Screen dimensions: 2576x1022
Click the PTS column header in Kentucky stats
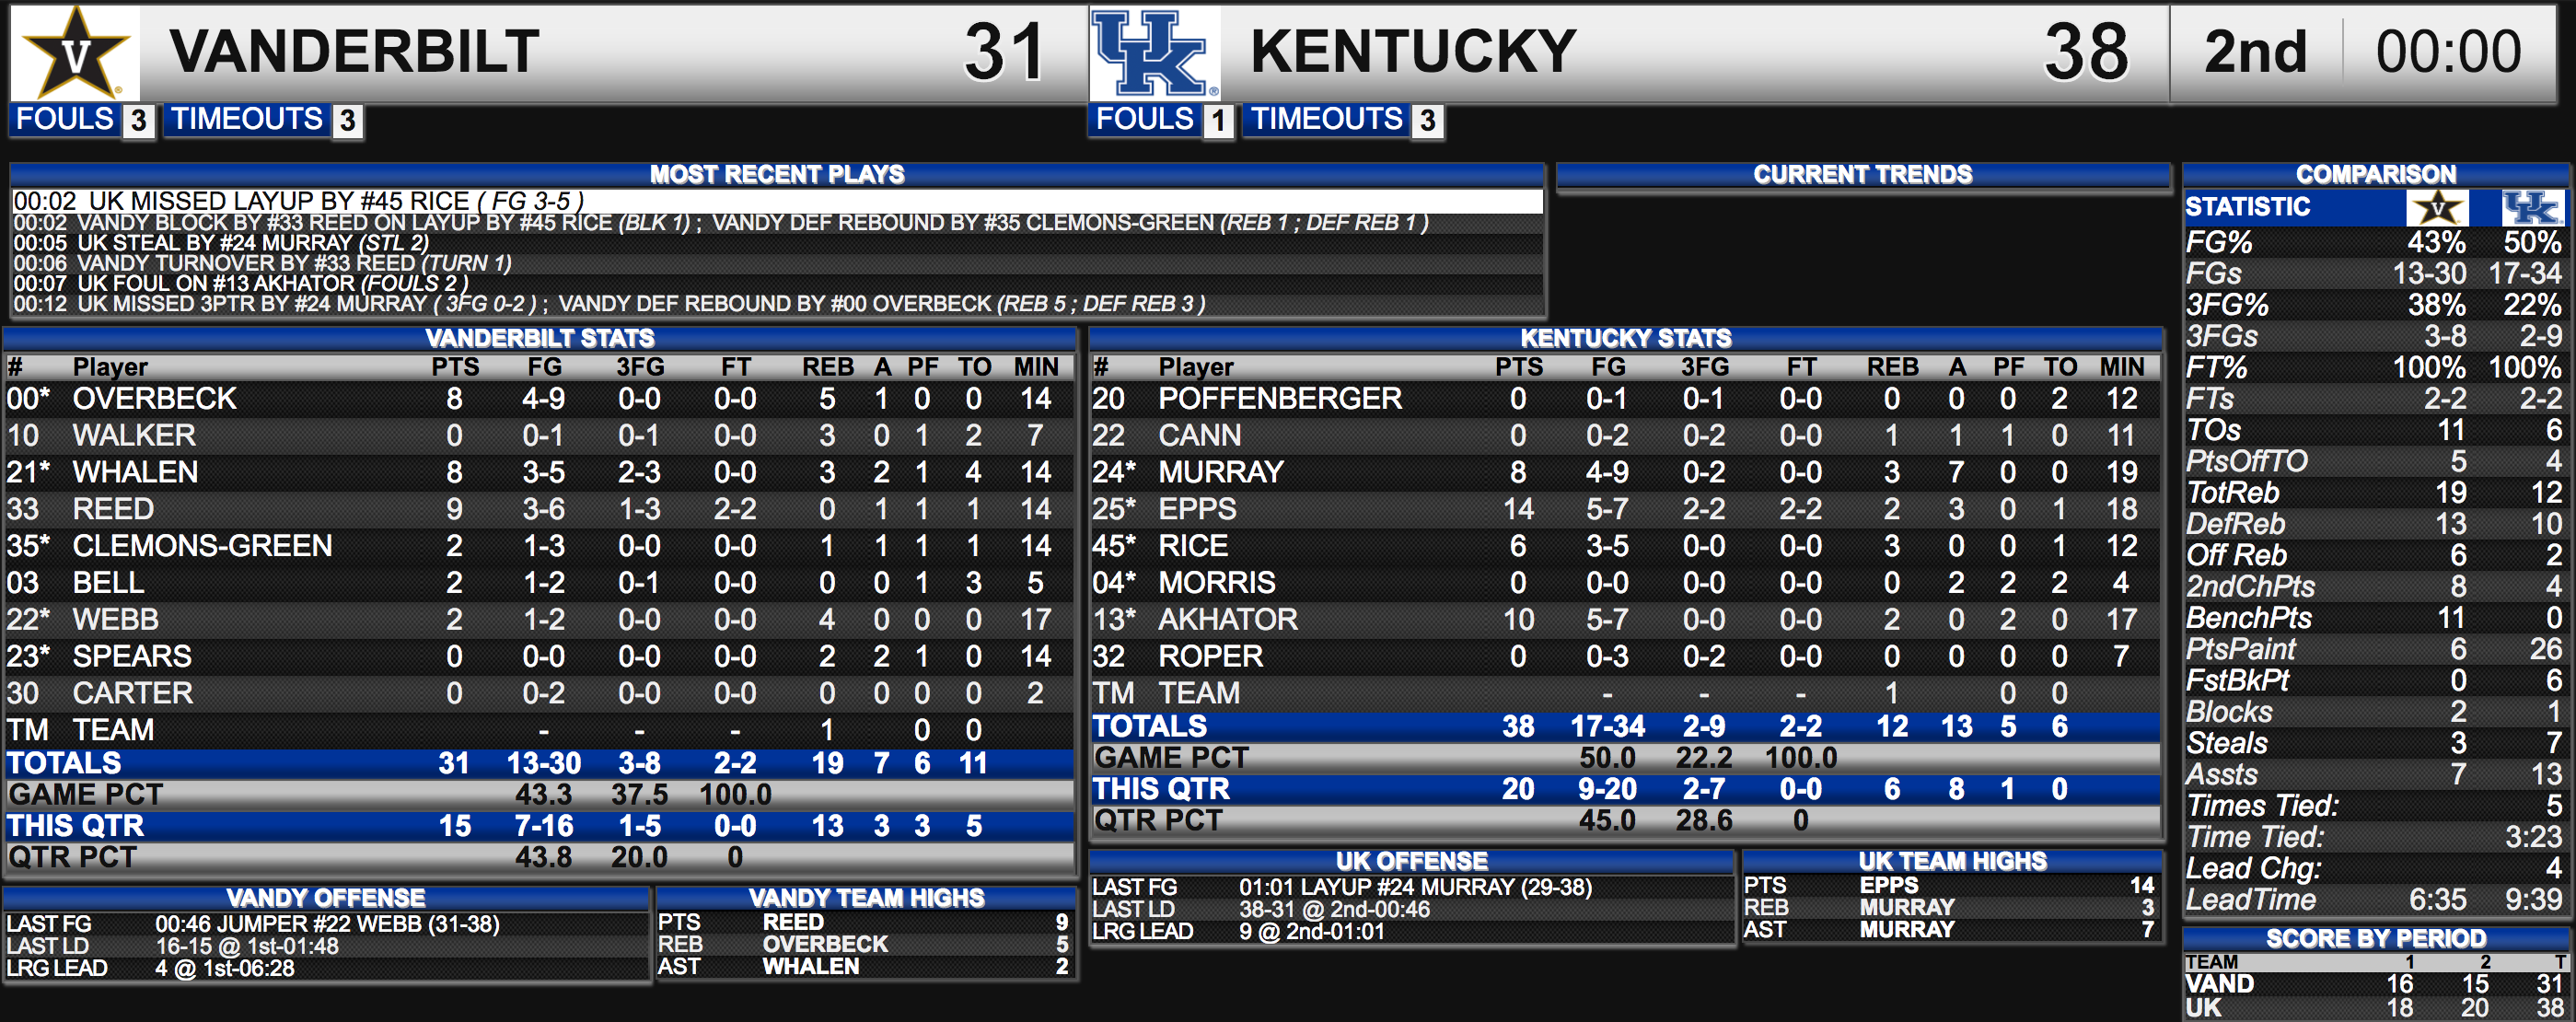1518,367
